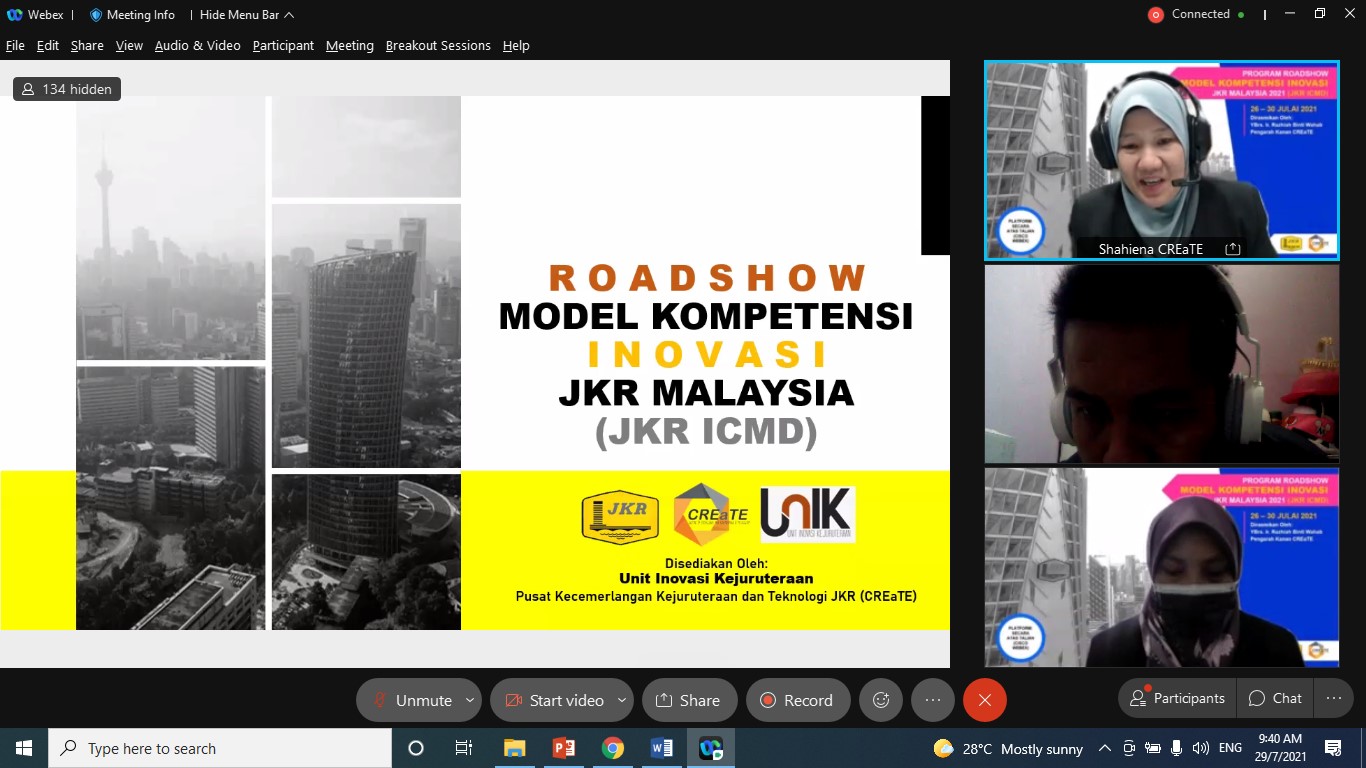Leave meeting with red X button
The width and height of the screenshot is (1366, 768).
pos(985,700)
